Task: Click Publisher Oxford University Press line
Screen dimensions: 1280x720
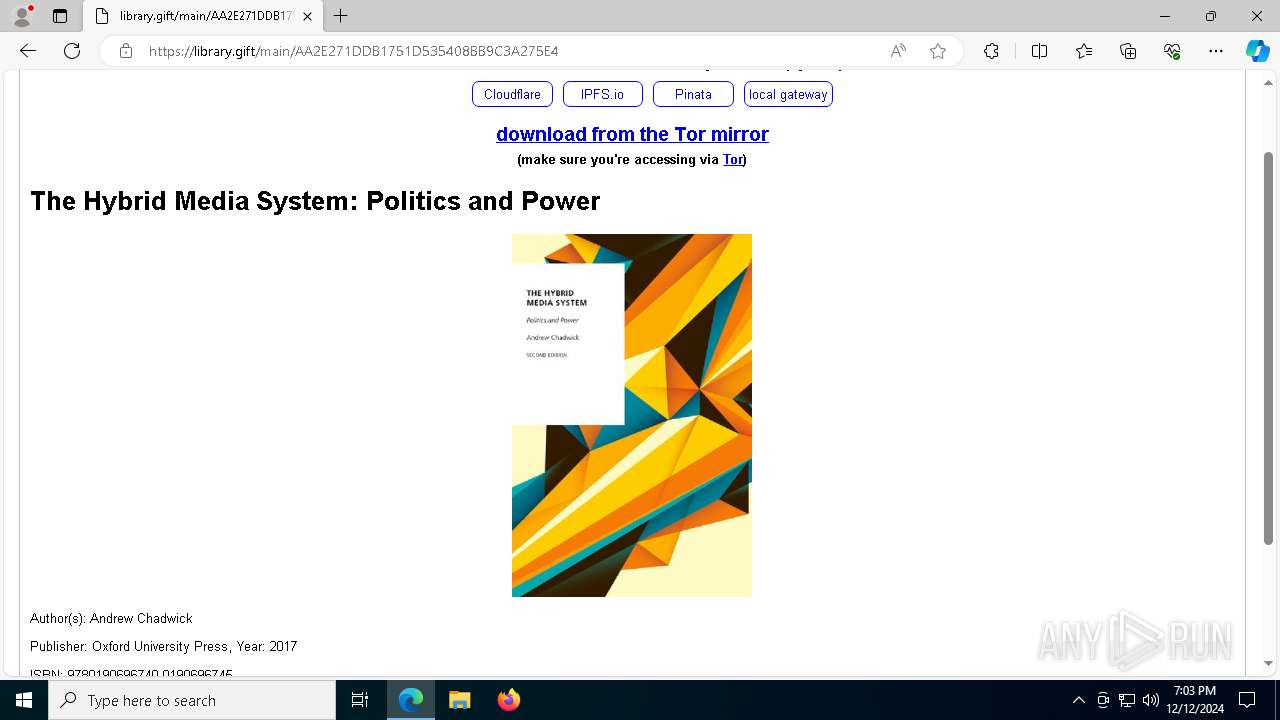Action: (x=163, y=646)
